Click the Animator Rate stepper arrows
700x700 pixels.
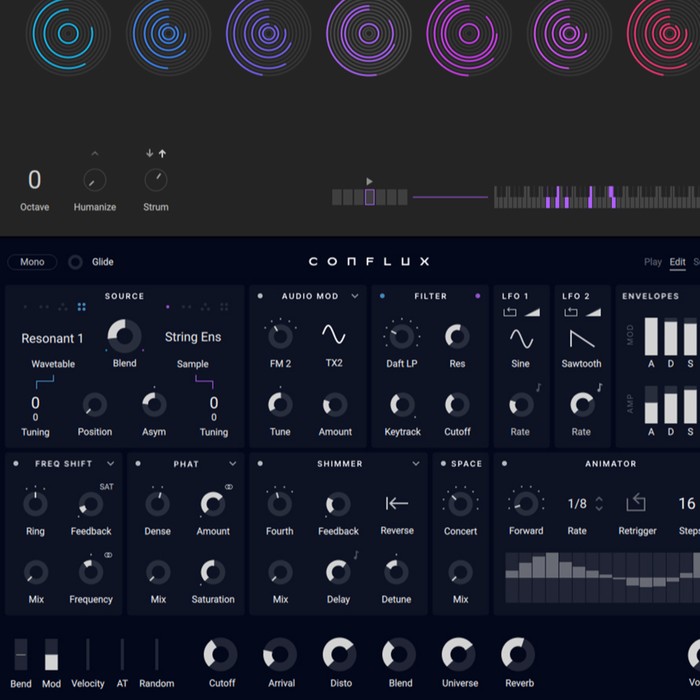click(x=599, y=504)
